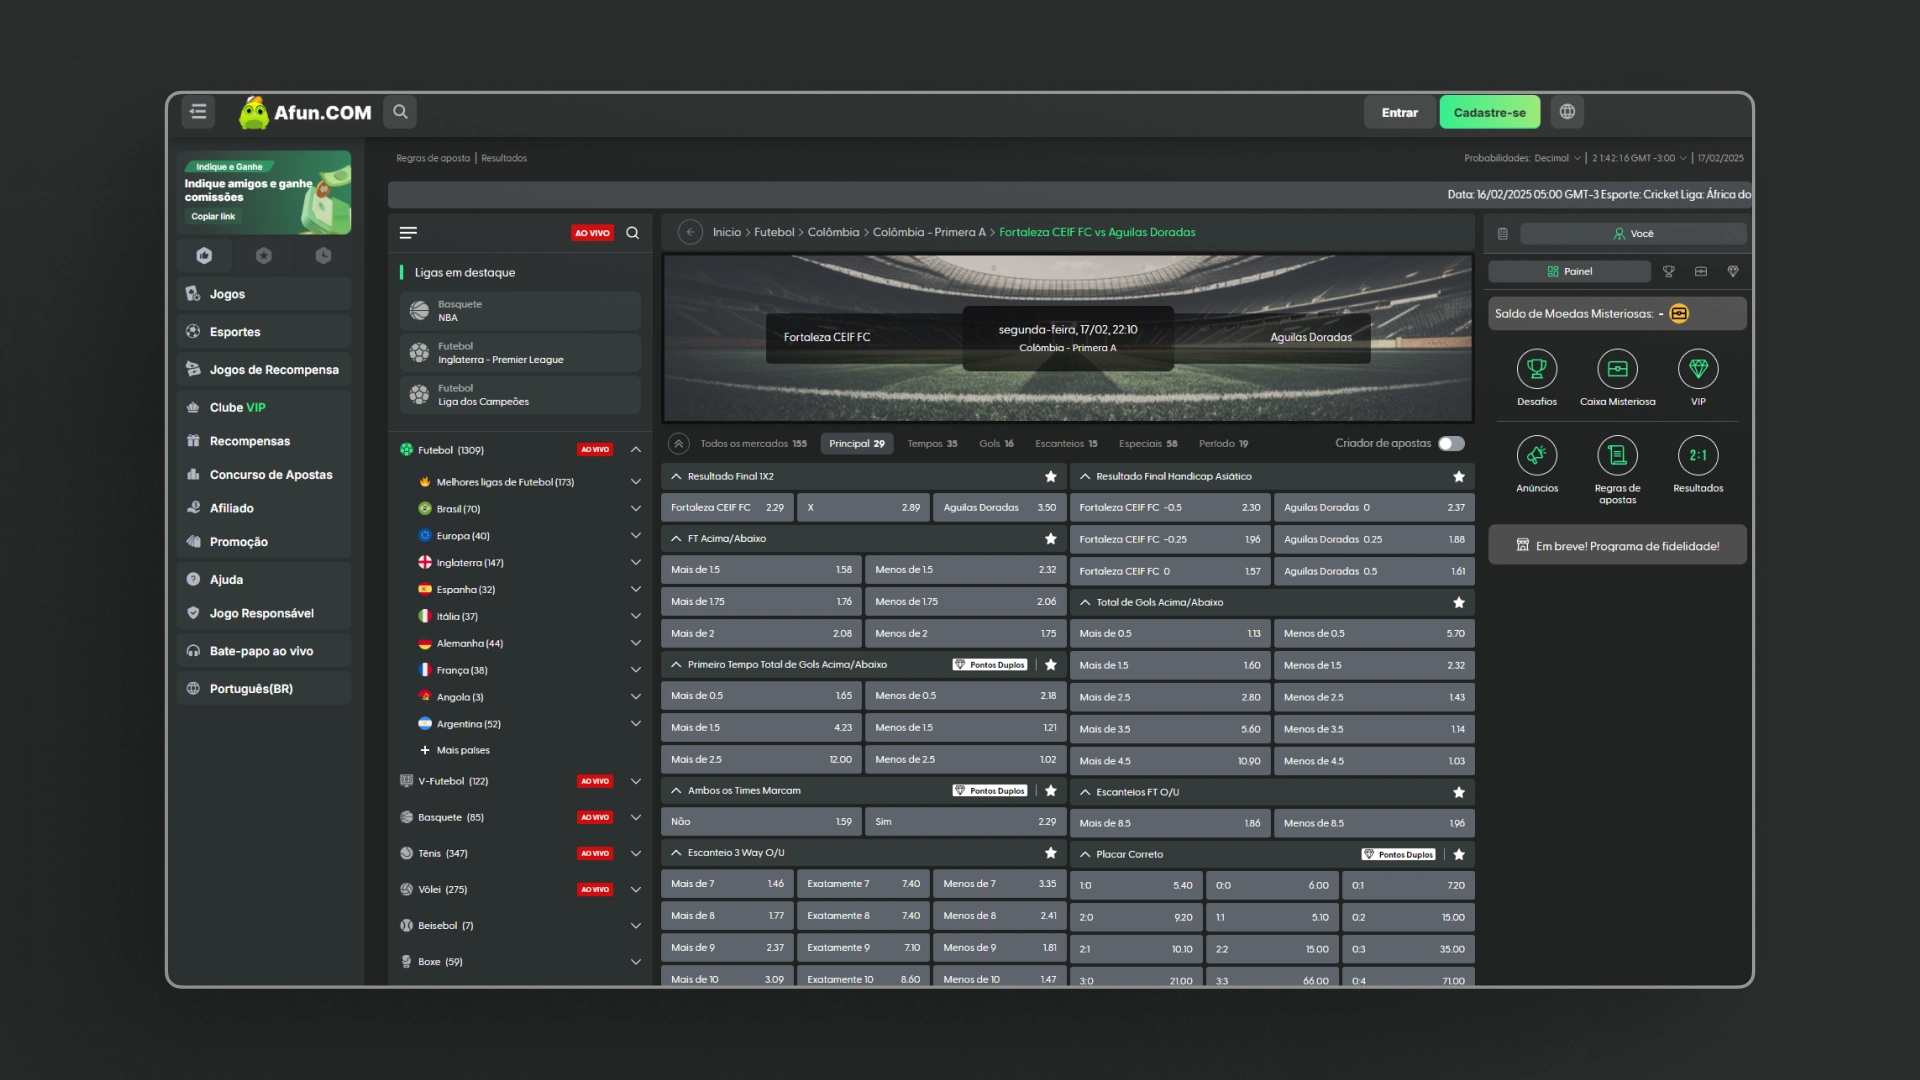The width and height of the screenshot is (1920, 1080).
Task: Select Mais de 2.5 at 2.80
Action: pyautogui.click(x=1170, y=697)
